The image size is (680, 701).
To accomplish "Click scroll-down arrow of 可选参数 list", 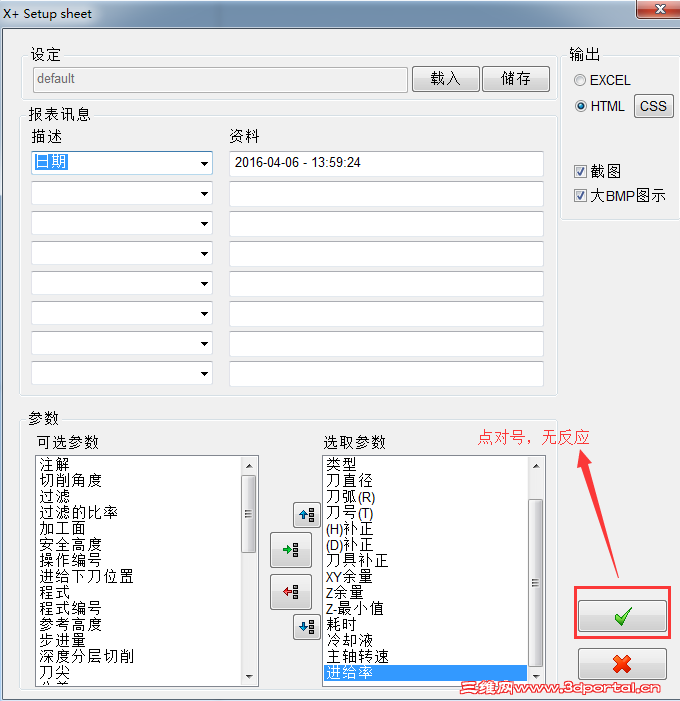I will click(249, 676).
